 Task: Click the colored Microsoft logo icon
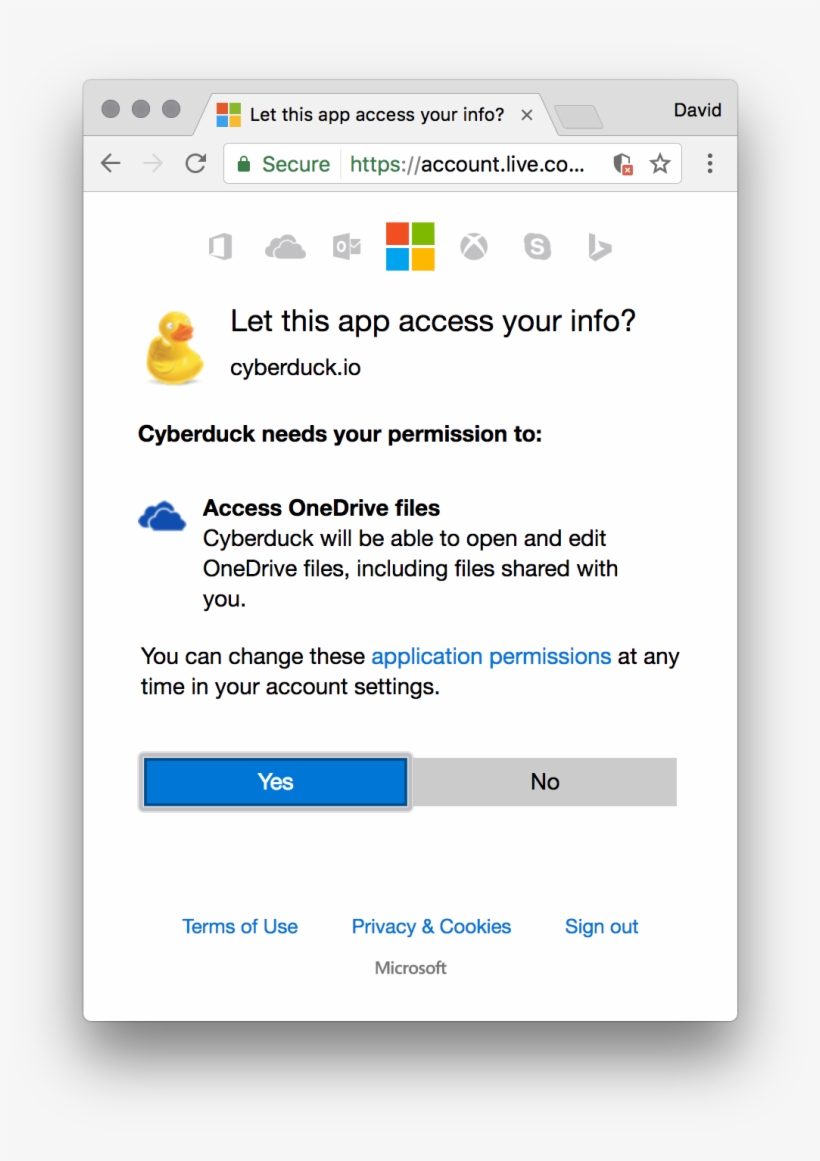tap(410, 246)
